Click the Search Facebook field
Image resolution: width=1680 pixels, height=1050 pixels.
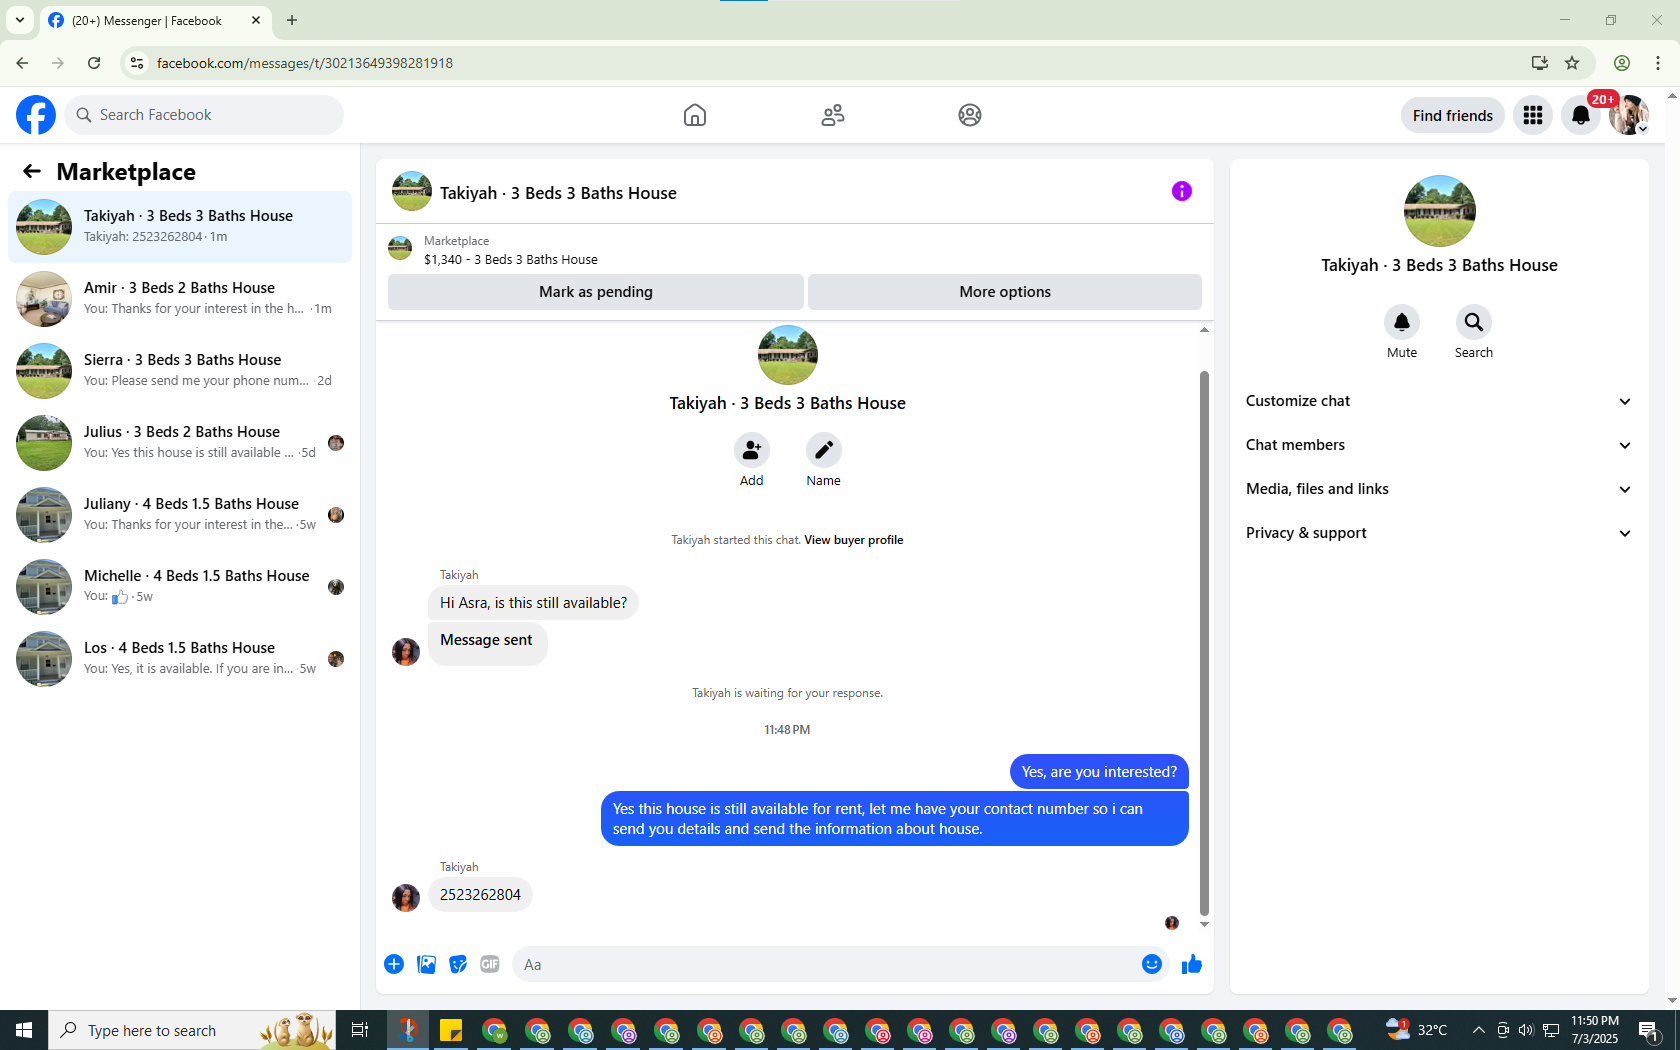tap(204, 115)
